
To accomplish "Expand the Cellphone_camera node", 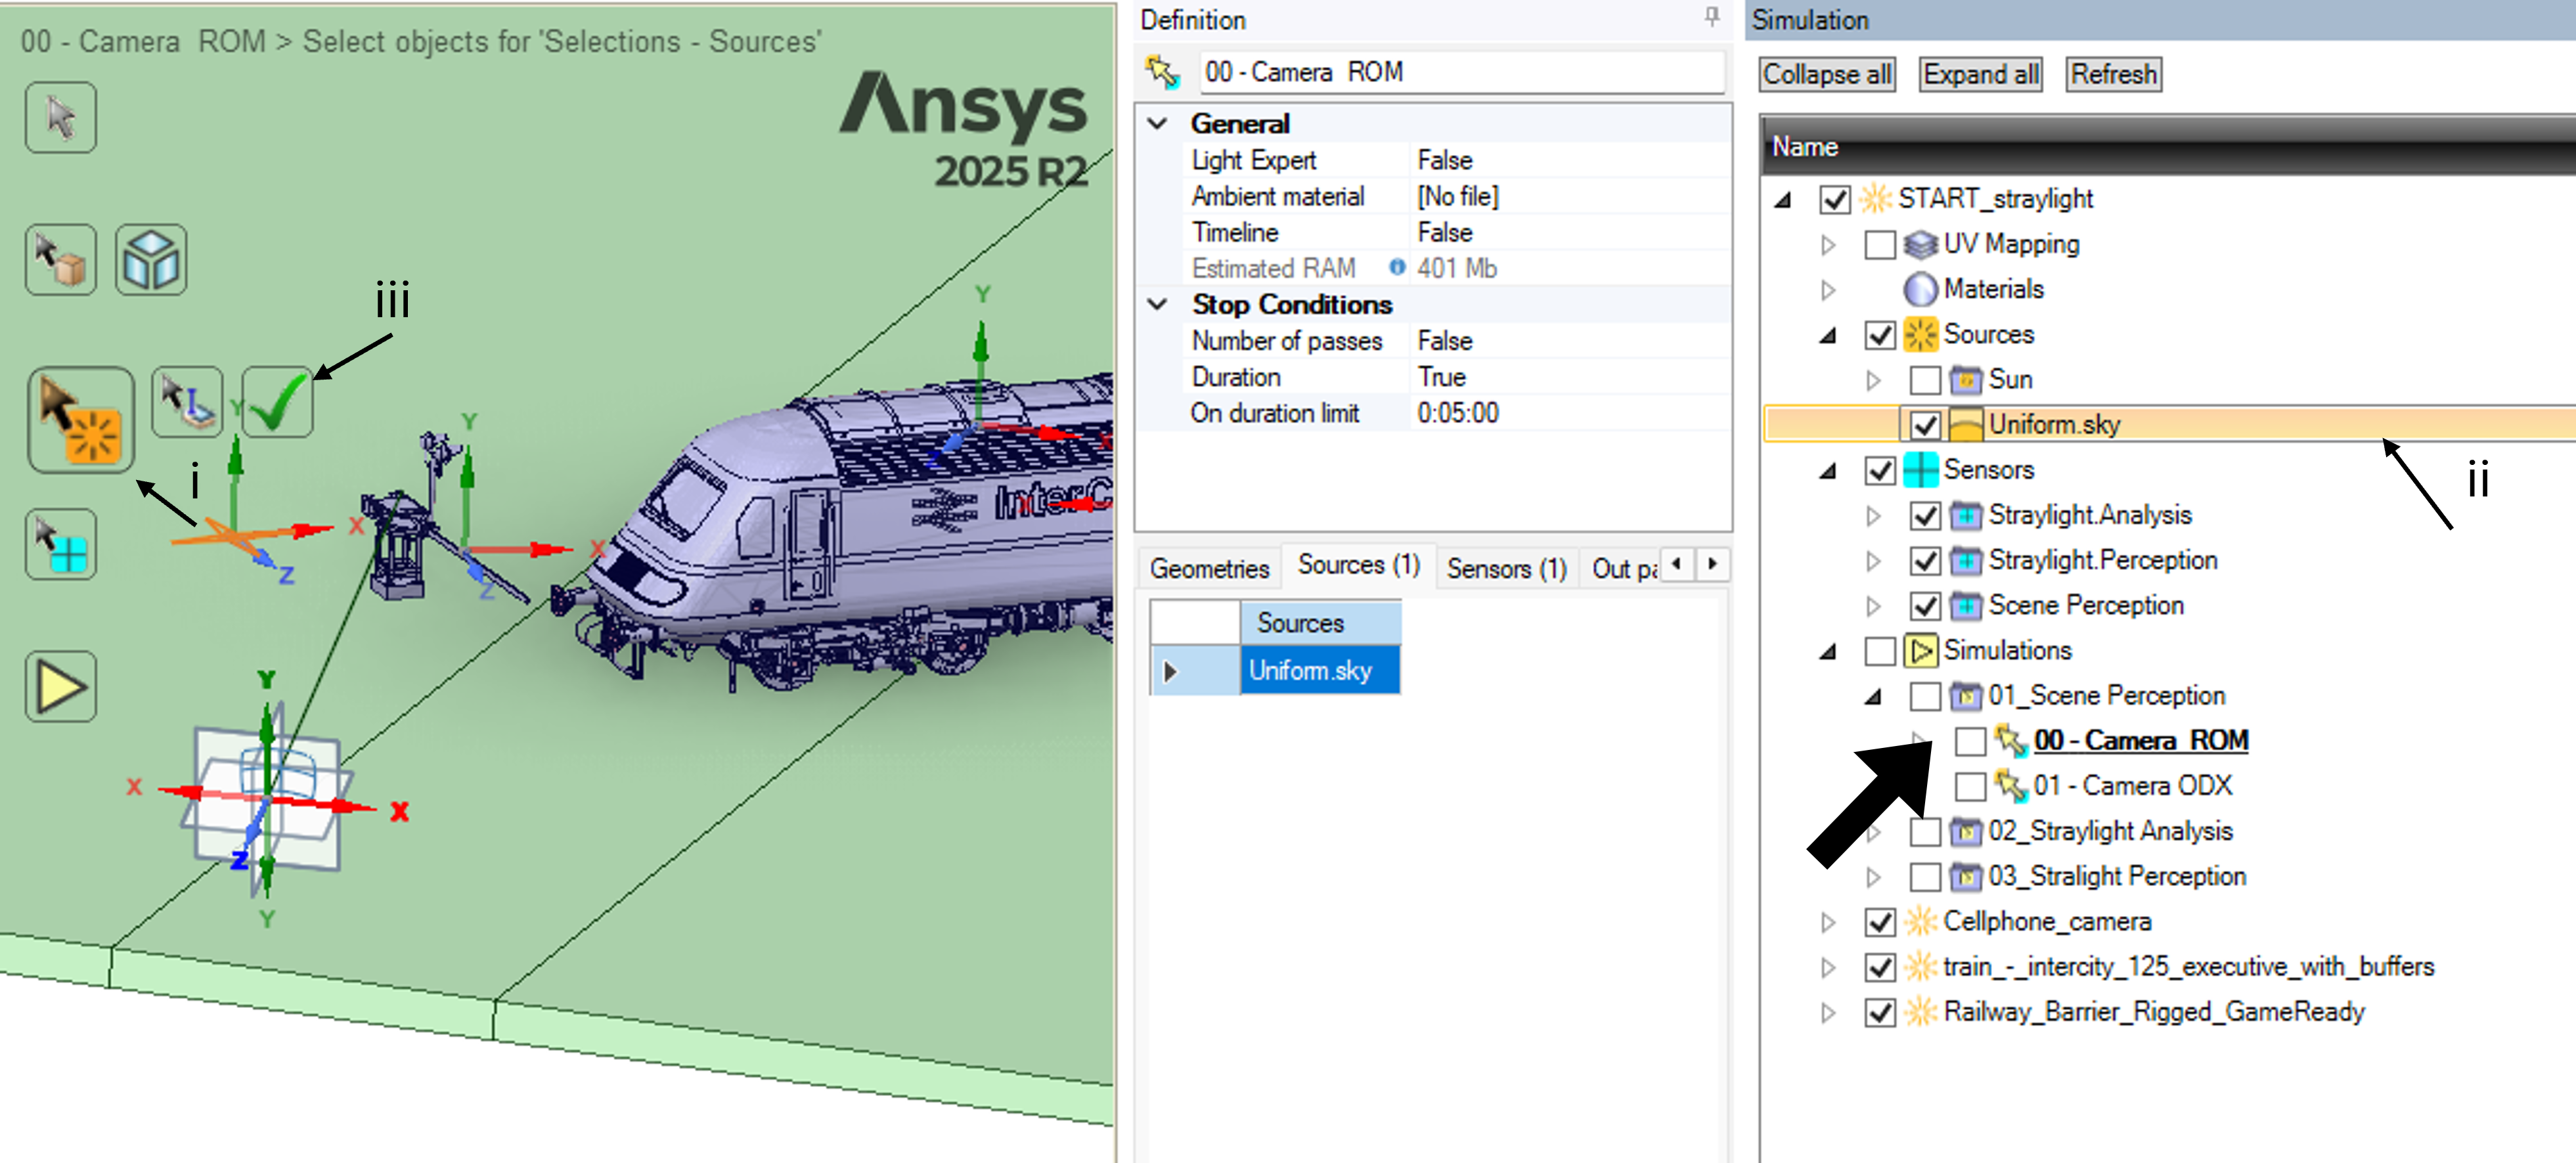I will click(1828, 921).
